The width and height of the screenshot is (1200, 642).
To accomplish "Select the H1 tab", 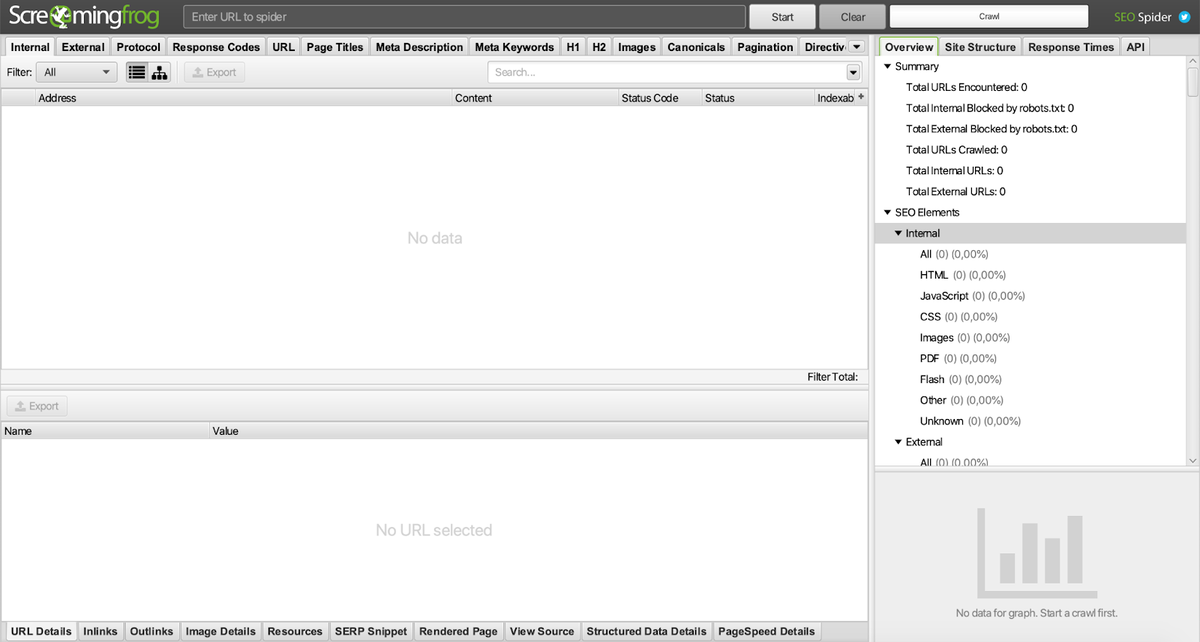I will pos(573,47).
